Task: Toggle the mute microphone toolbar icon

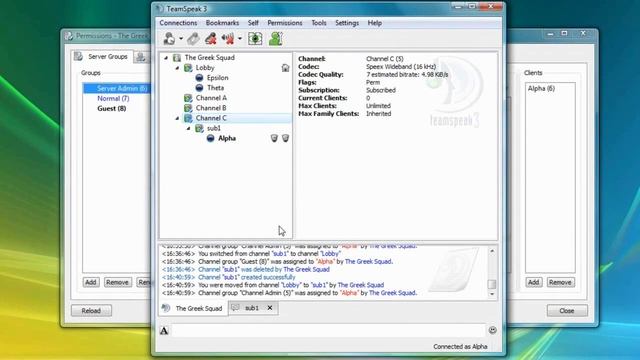Action: point(211,39)
